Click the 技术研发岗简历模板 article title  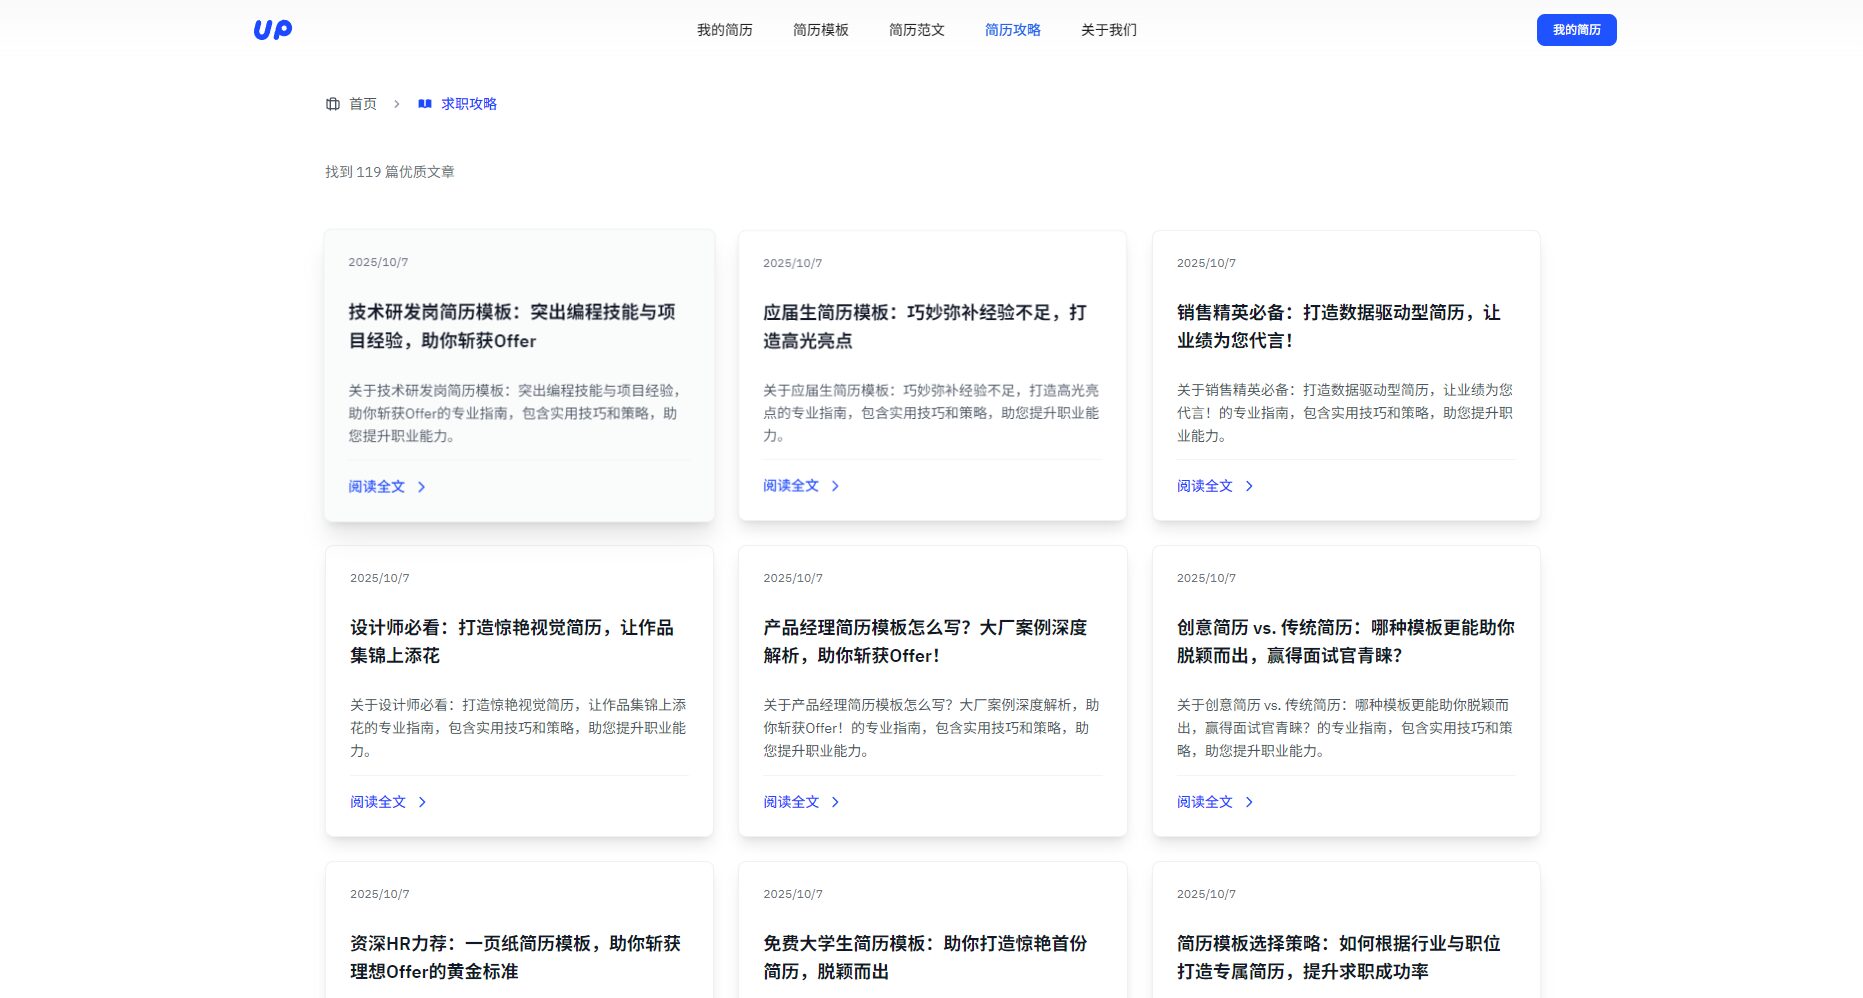pyautogui.click(x=511, y=326)
